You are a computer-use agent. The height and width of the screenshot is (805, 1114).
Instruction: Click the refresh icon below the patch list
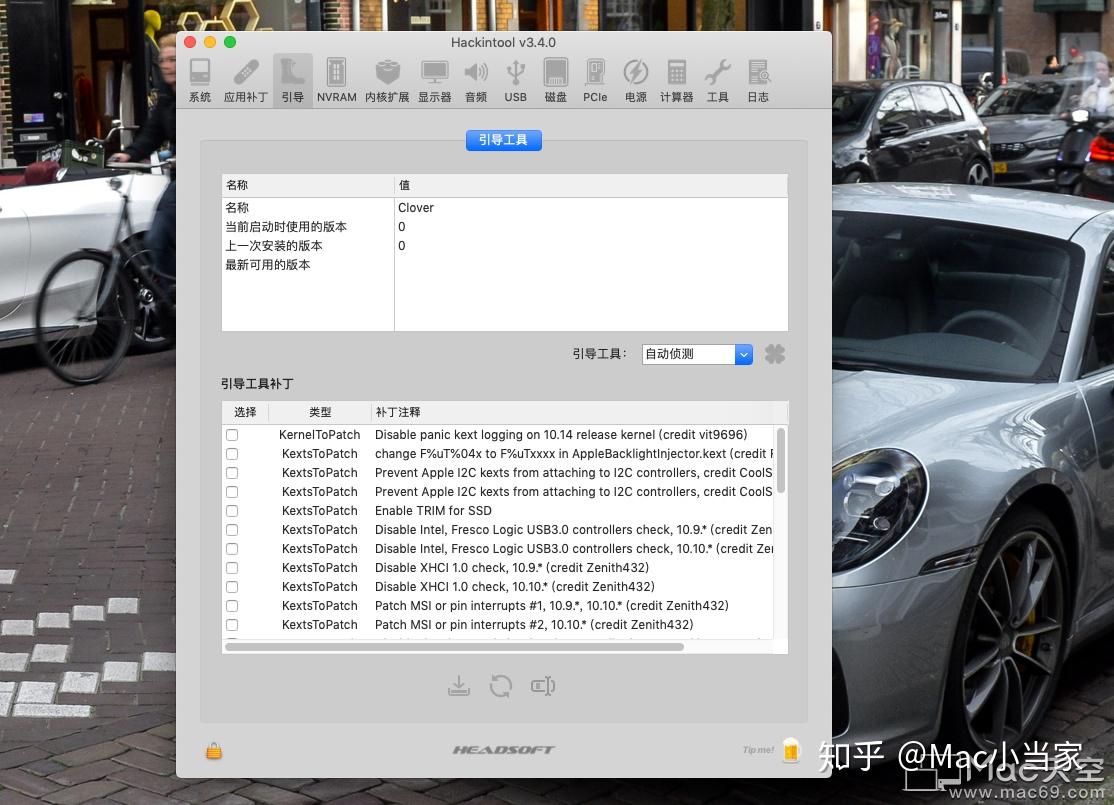[x=501, y=686]
